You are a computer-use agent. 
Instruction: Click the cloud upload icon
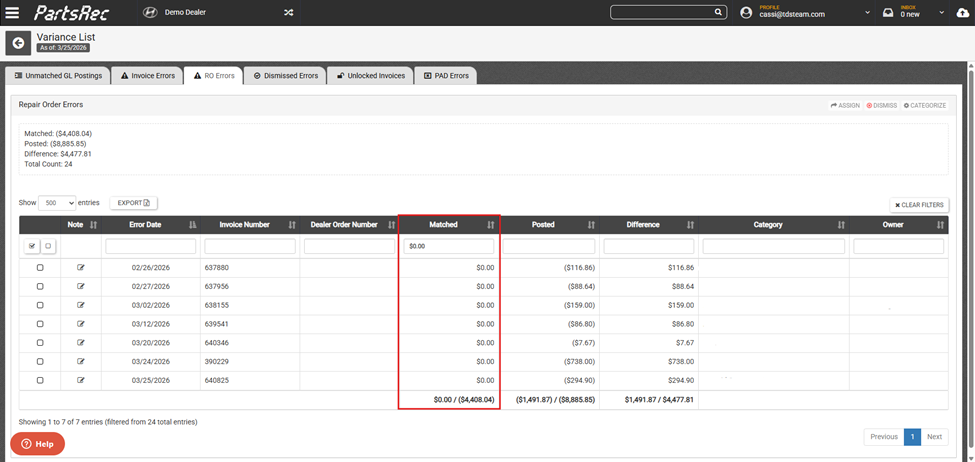tap(963, 12)
